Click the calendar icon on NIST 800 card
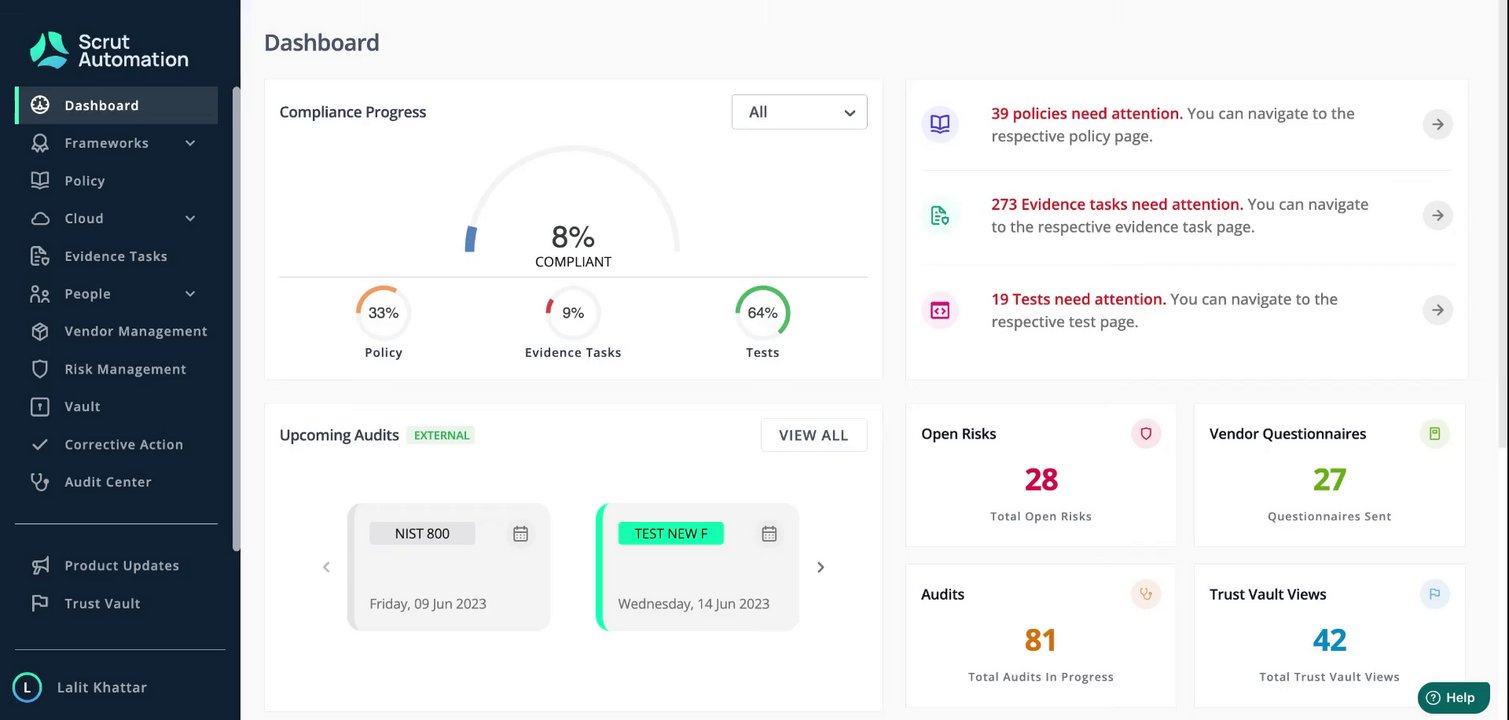1509x720 pixels. 520,534
